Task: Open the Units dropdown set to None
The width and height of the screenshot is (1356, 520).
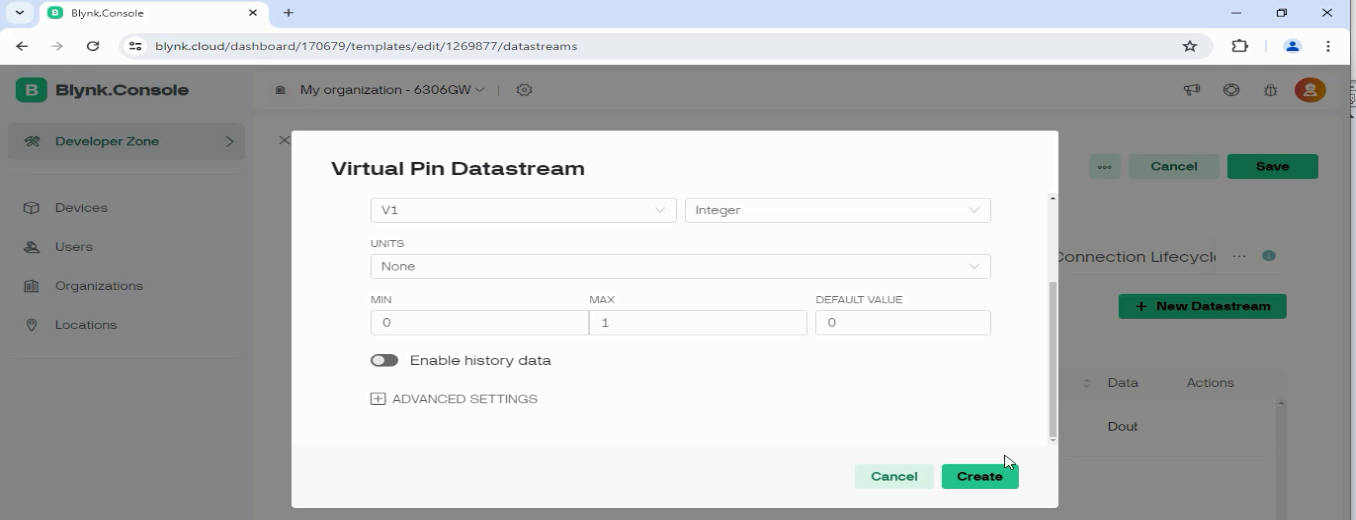Action: coord(680,266)
